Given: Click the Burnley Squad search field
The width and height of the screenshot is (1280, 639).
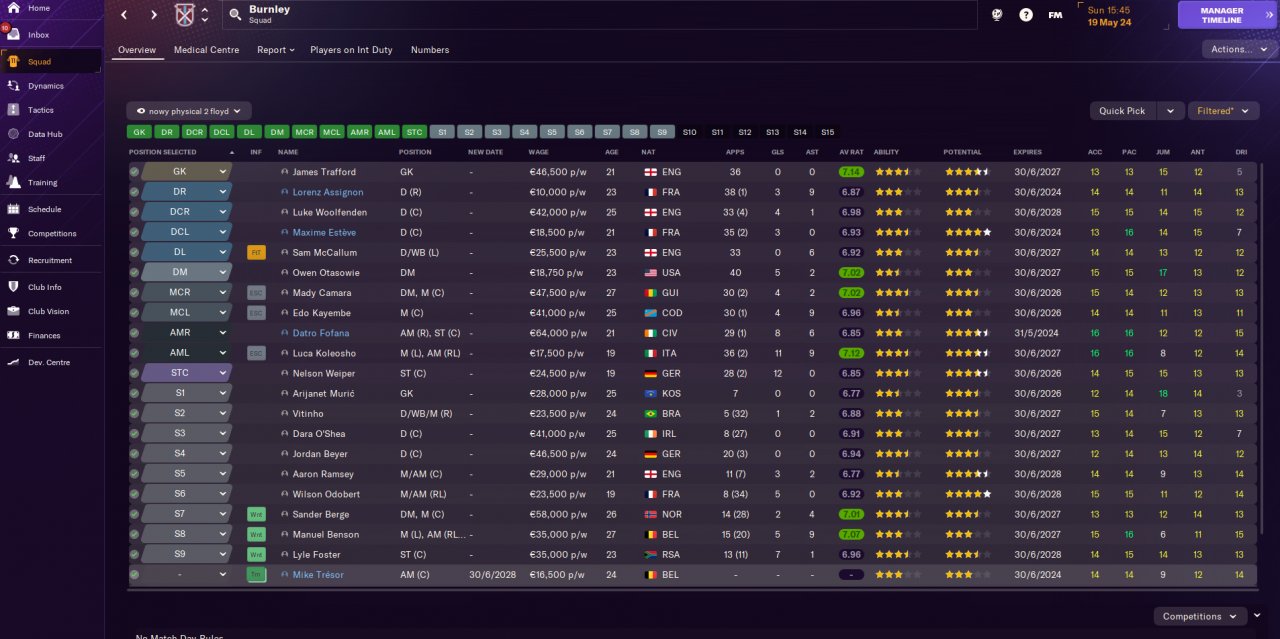Looking at the screenshot, I should pyautogui.click(x=599, y=15).
